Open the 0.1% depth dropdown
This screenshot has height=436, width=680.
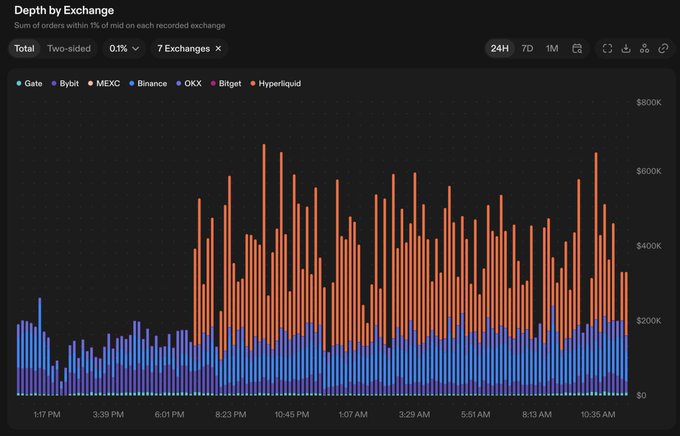pyautogui.click(x=124, y=49)
